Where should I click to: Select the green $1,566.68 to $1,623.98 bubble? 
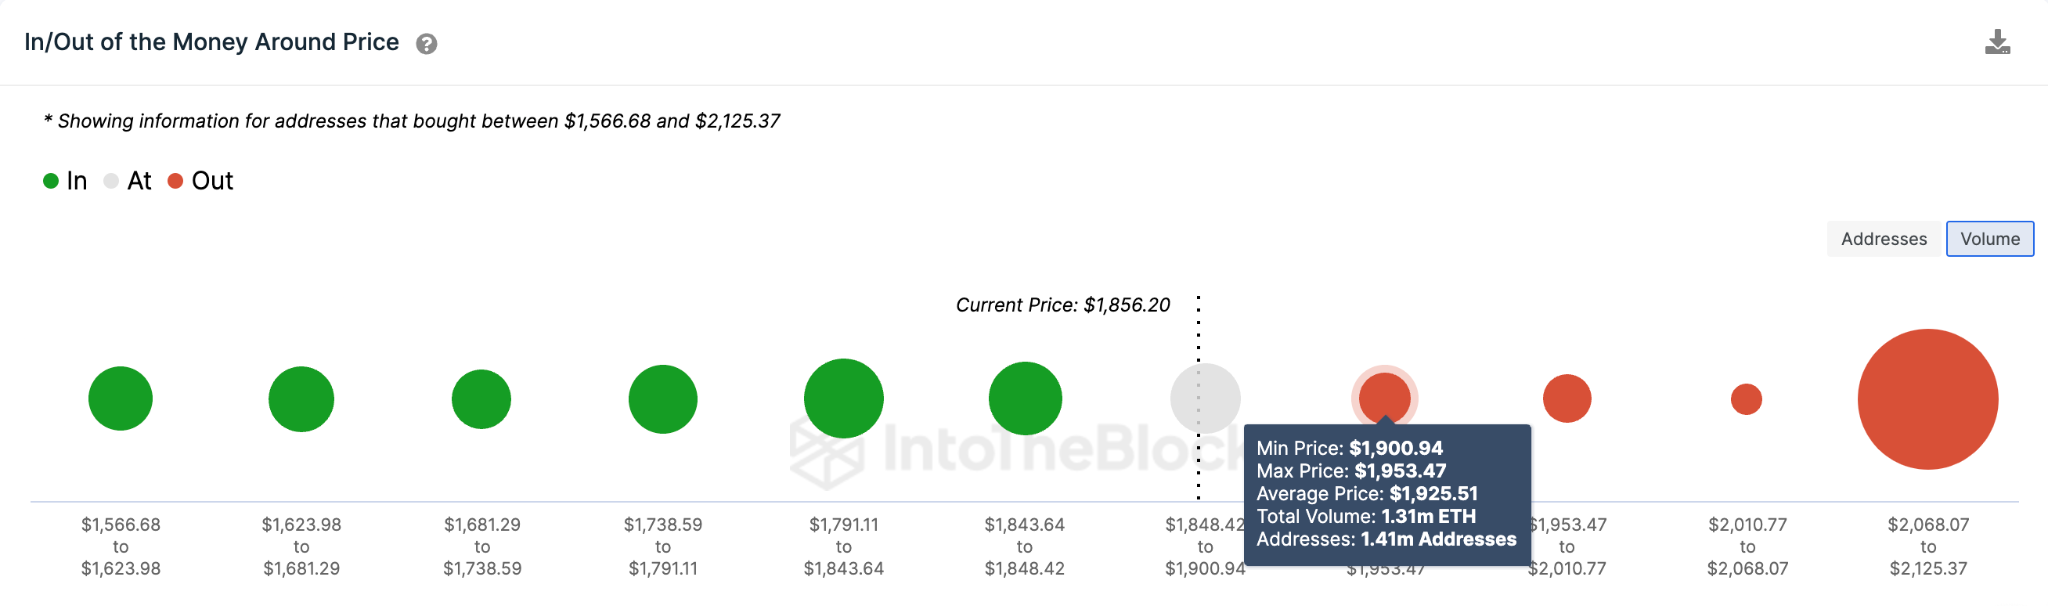pyautogui.click(x=121, y=398)
